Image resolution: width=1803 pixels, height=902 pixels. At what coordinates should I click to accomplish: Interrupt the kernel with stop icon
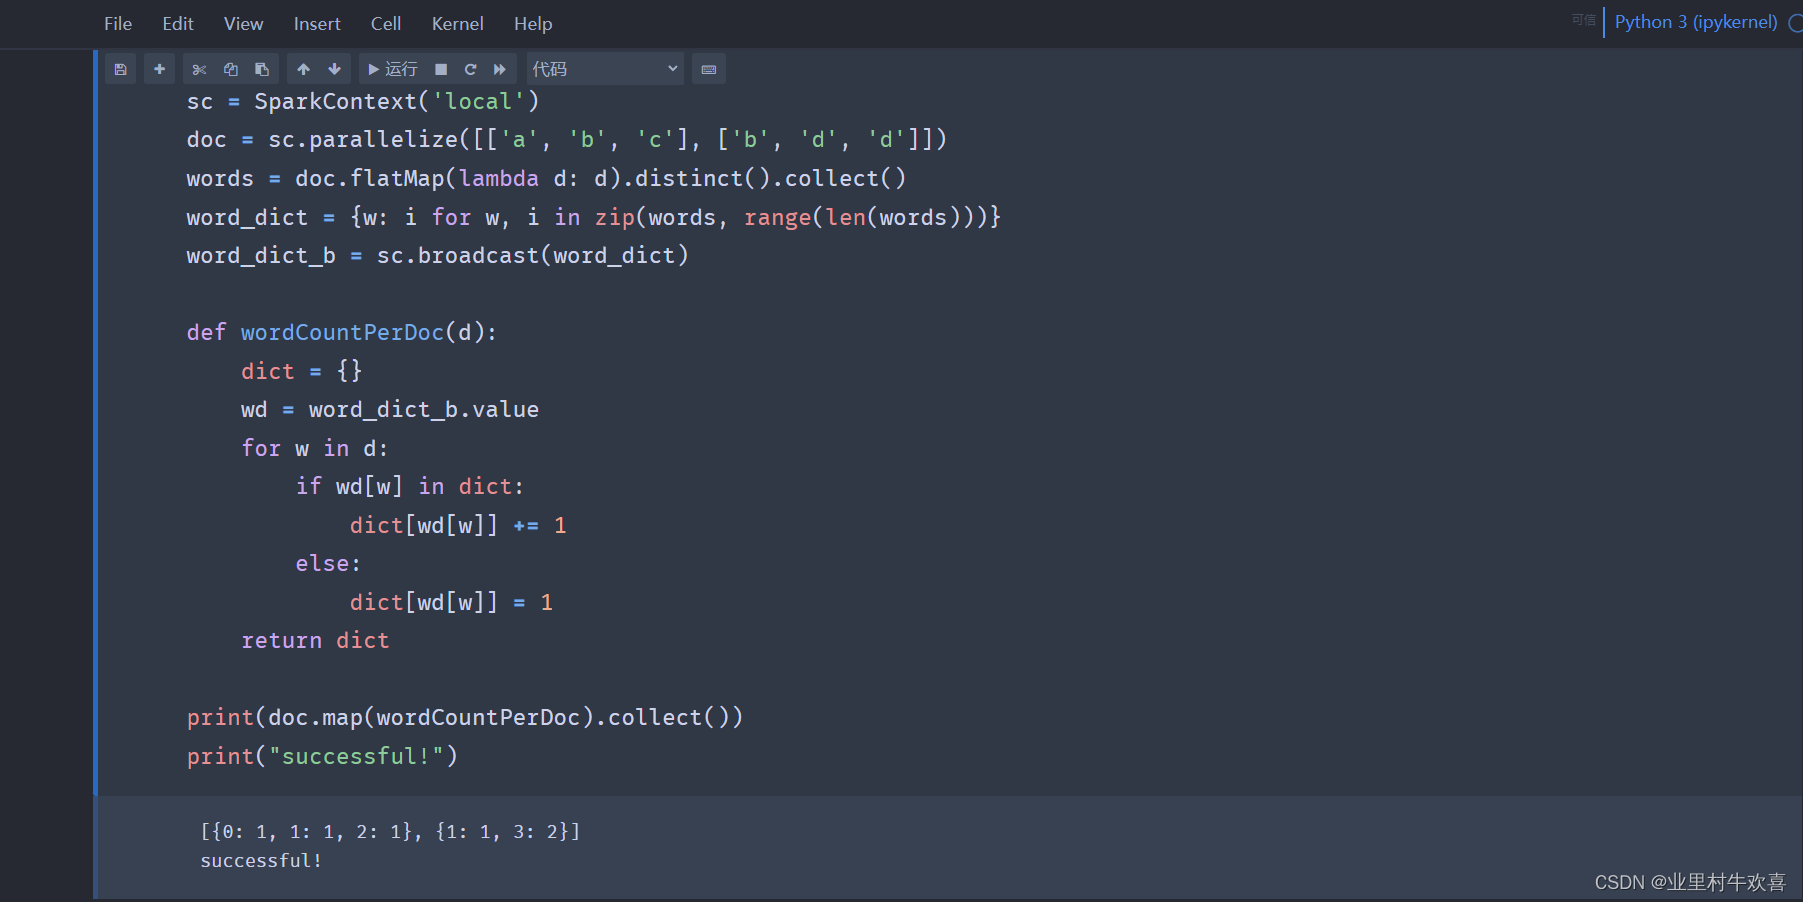point(441,69)
